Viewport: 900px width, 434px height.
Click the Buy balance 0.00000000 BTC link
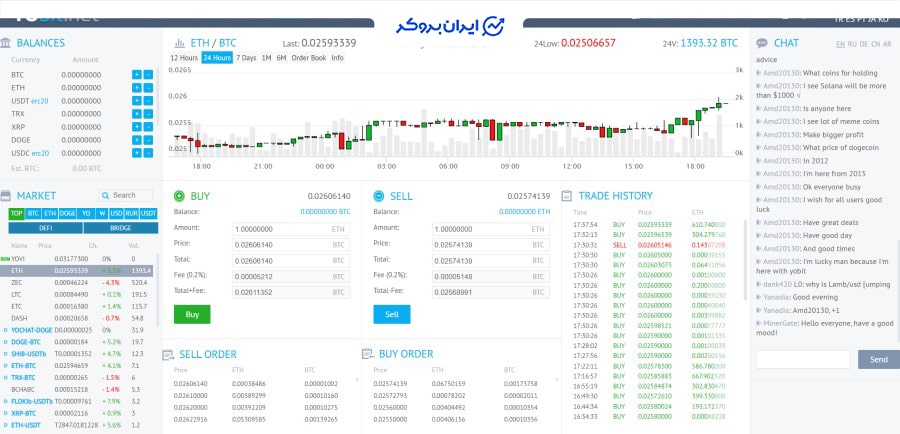(325, 212)
